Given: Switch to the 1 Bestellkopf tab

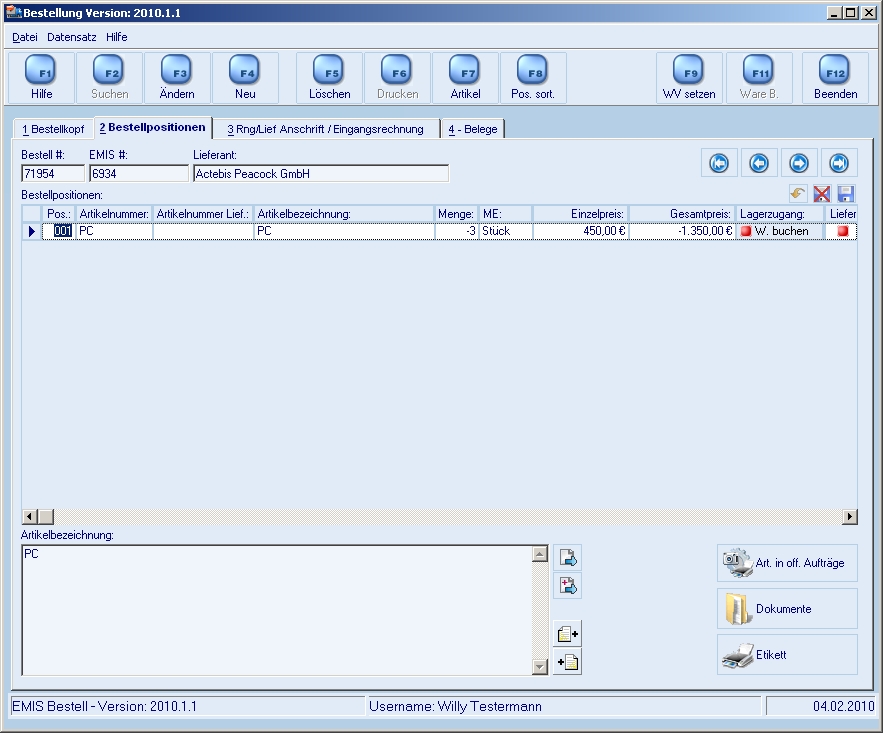Looking at the screenshot, I should click(53, 129).
